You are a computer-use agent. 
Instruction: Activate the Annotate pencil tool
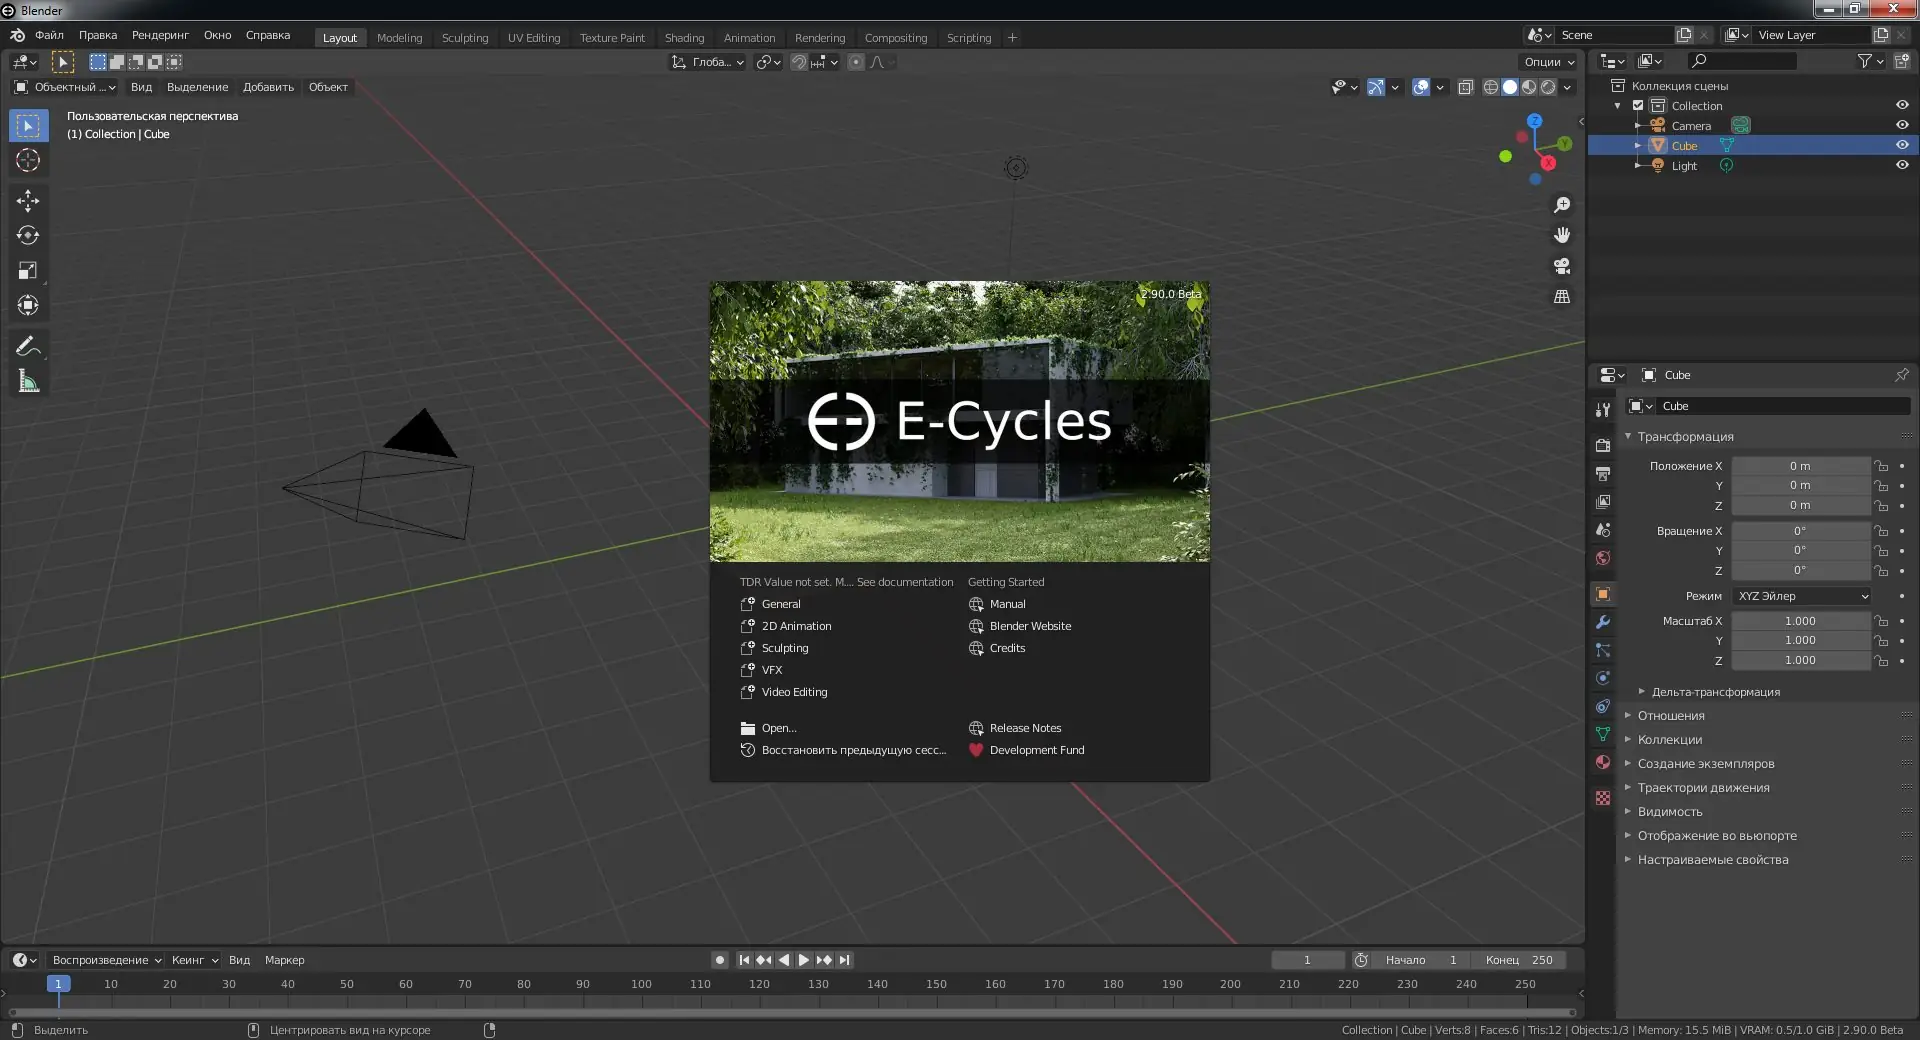pyautogui.click(x=28, y=347)
